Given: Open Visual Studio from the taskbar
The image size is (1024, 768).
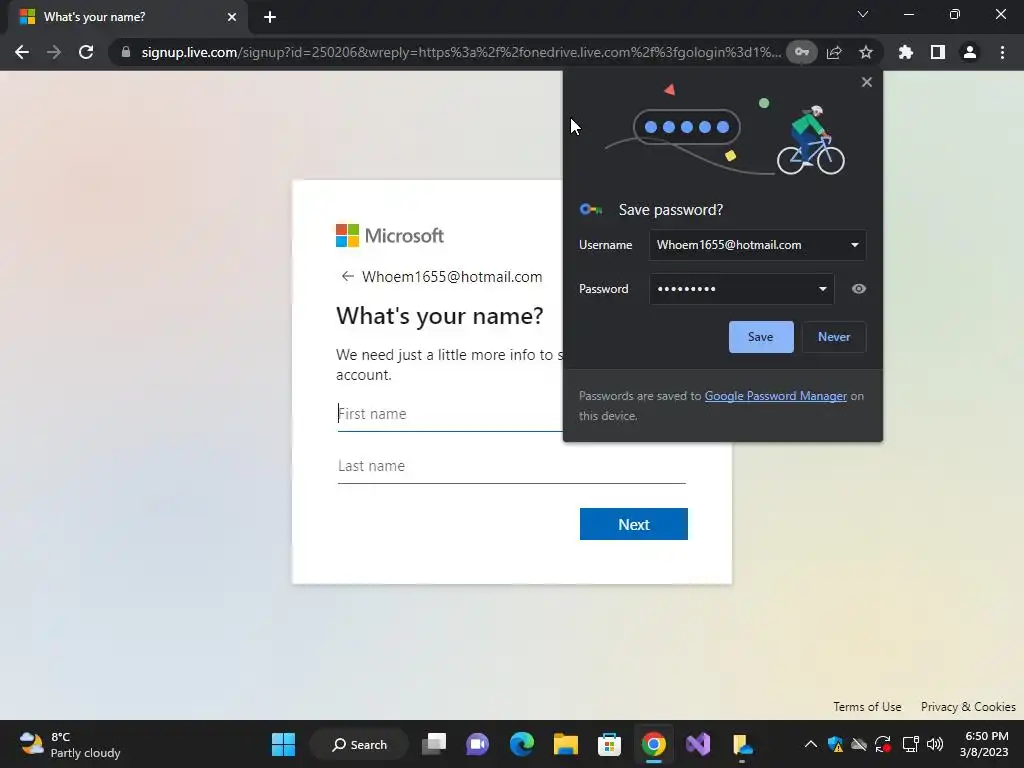Looking at the screenshot, I should pyautogui.click(x=697, y=744).
